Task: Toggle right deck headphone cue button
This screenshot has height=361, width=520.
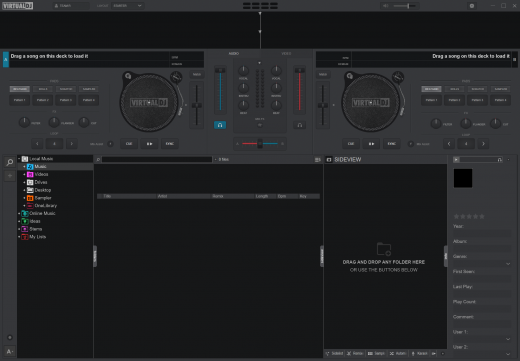Action: click(300, 125)
